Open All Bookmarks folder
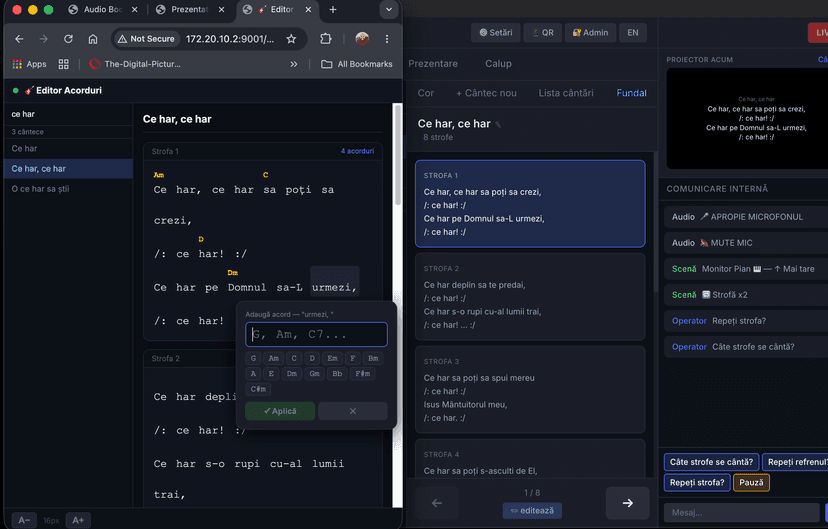This screenshot has height=529, width=828. (x=357, y=64)
